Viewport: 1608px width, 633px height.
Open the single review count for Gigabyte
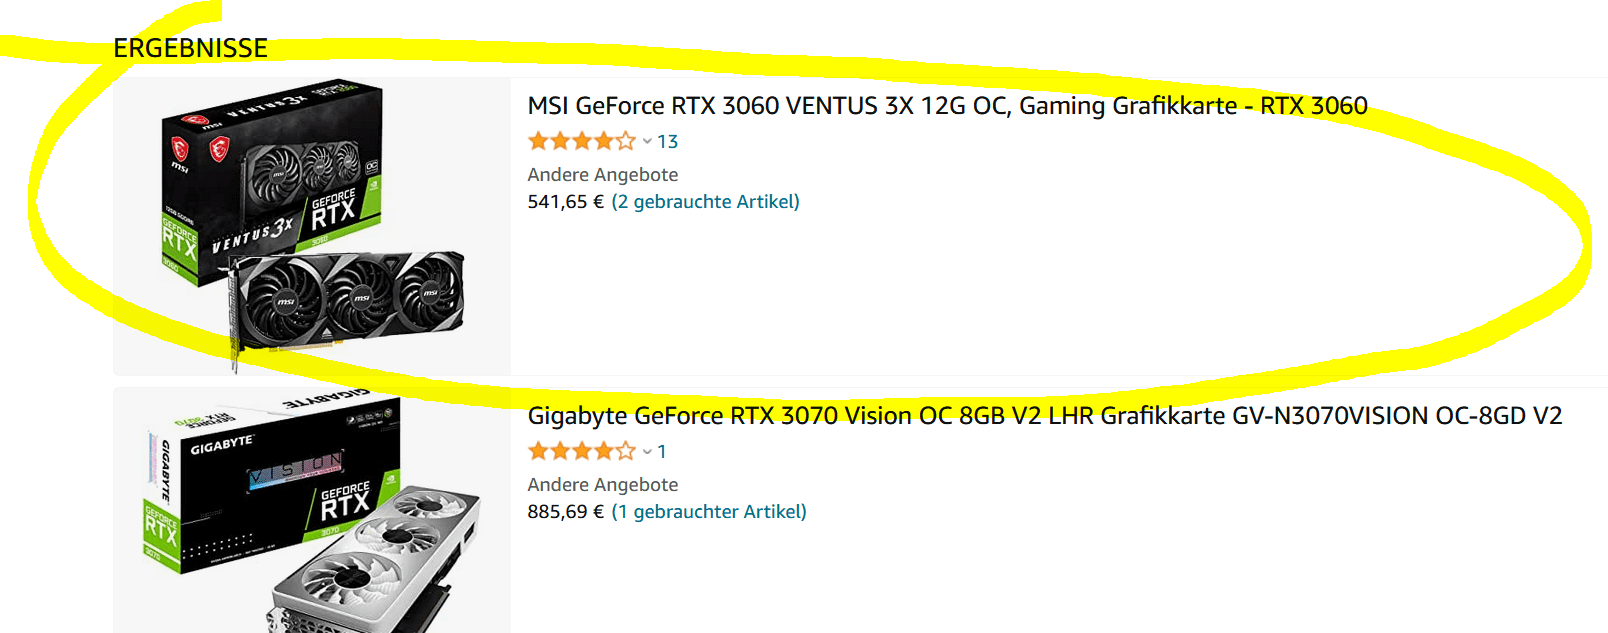(x=661, y=452)
